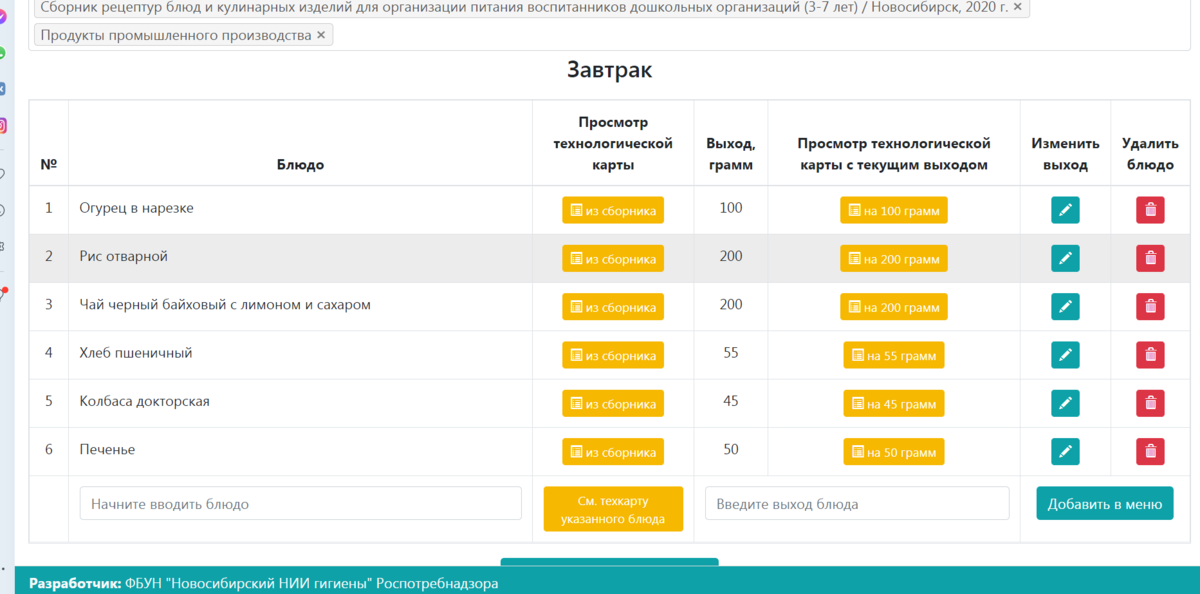Open 'из сборника' card for Печенье
1200x594 pixels.
(x=613, y=452)
